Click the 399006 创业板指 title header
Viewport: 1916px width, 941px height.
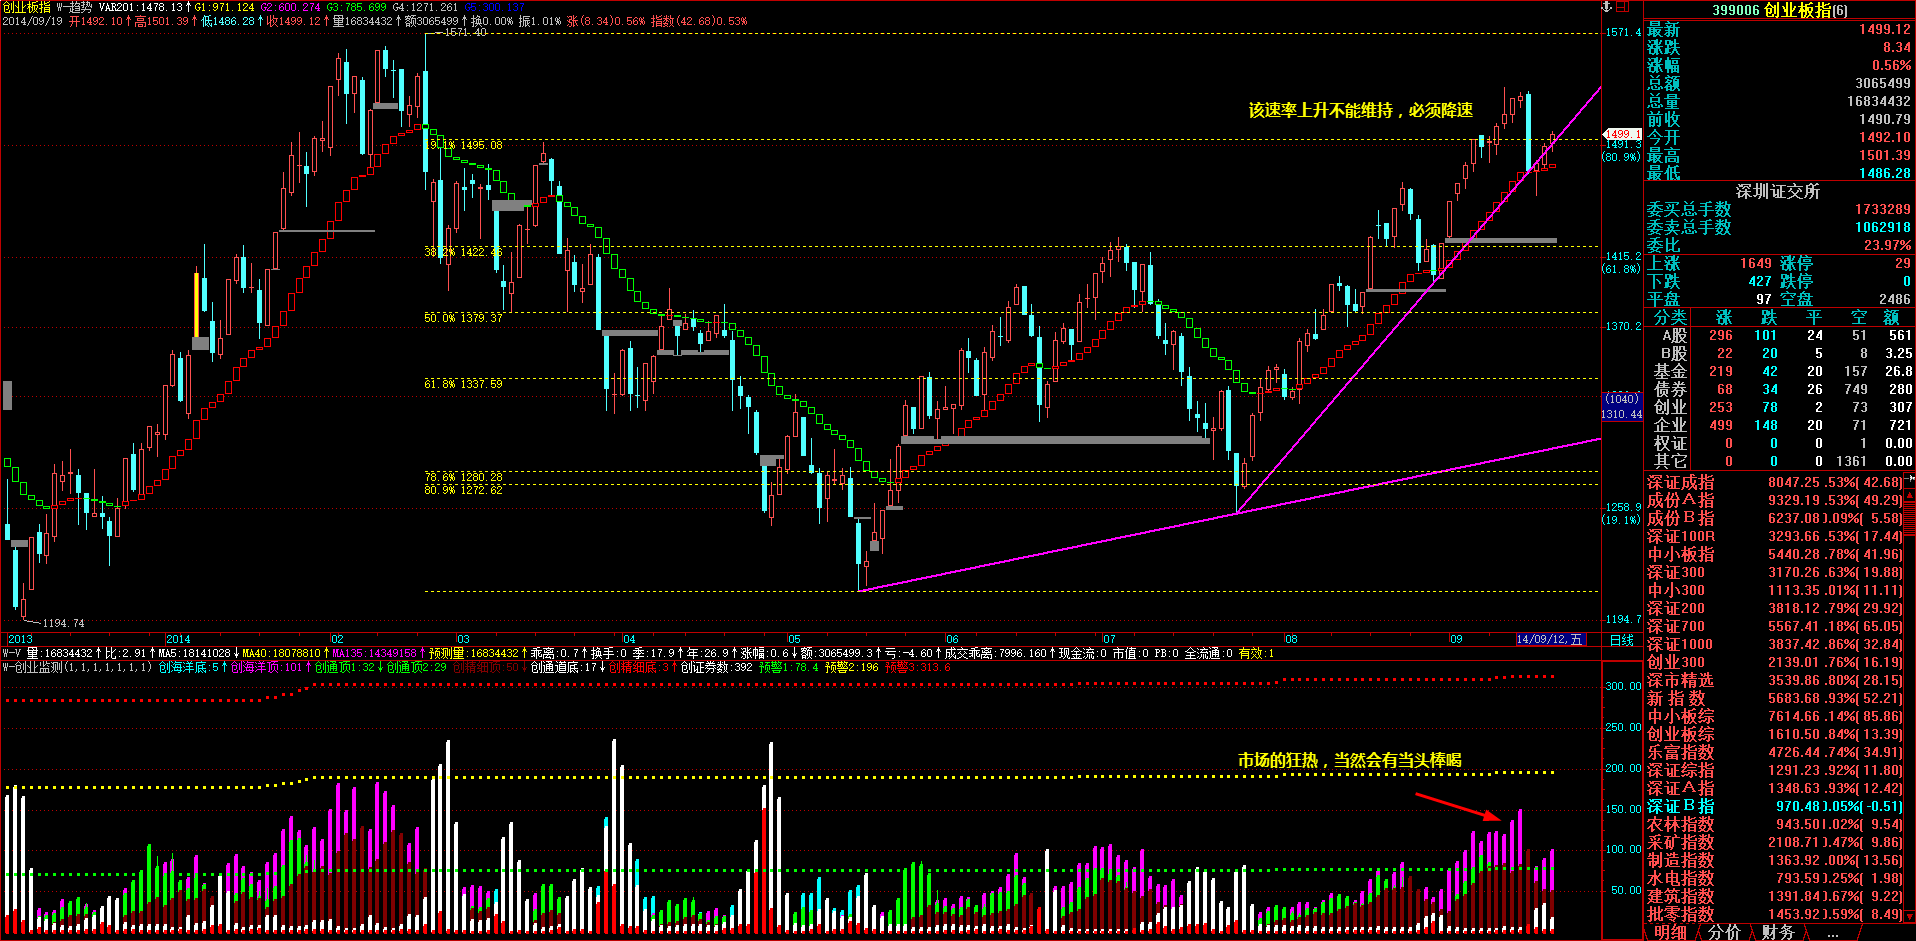[x=1780, y=10]
